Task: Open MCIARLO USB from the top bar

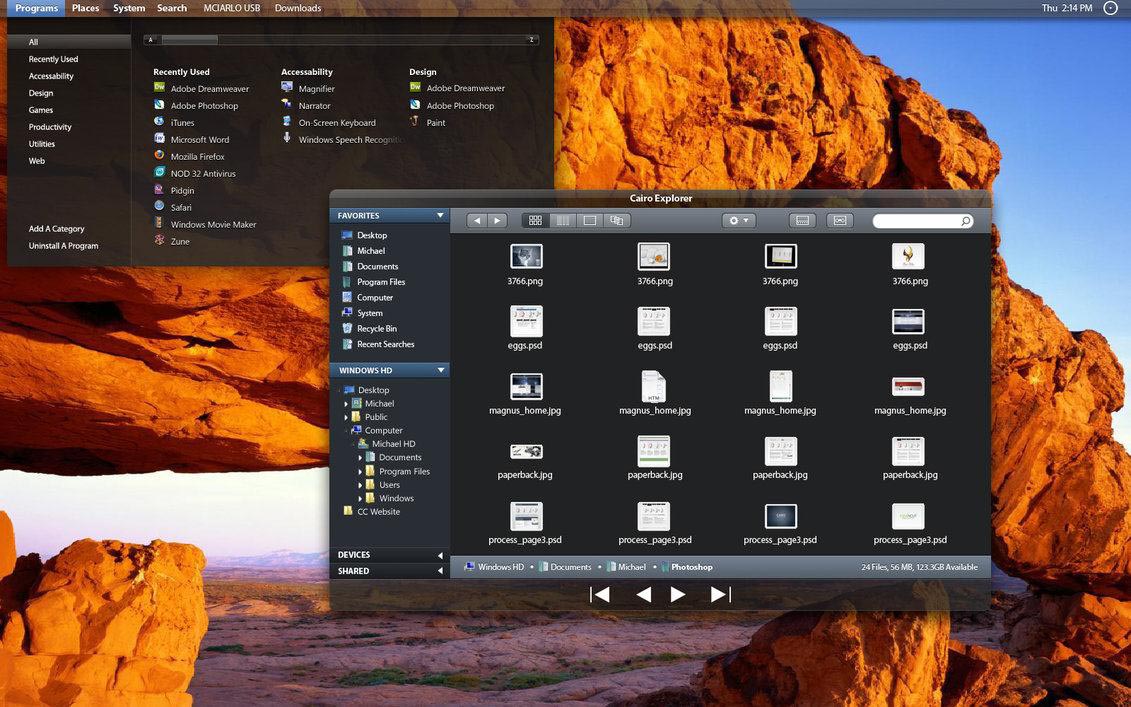Action: click(232, 8)
